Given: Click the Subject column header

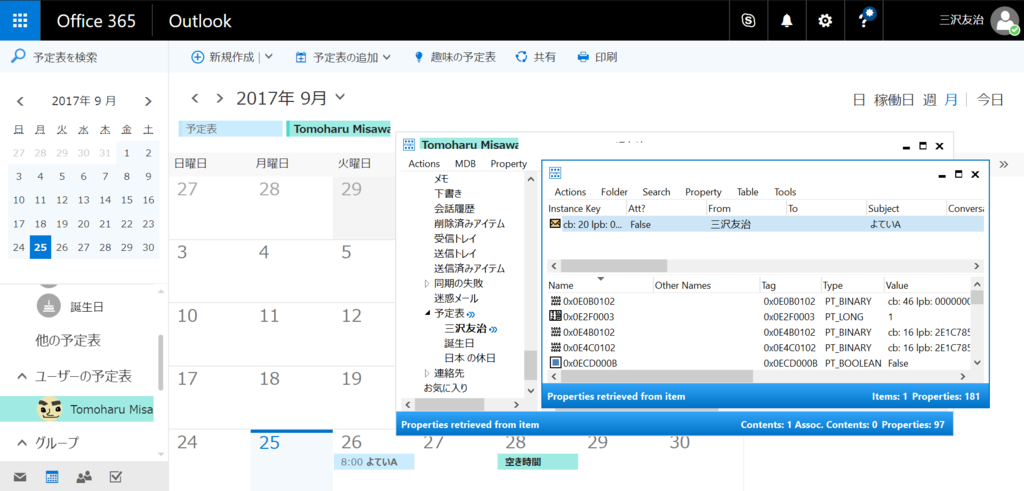Looking at the screenshot, I should (904, 209).
